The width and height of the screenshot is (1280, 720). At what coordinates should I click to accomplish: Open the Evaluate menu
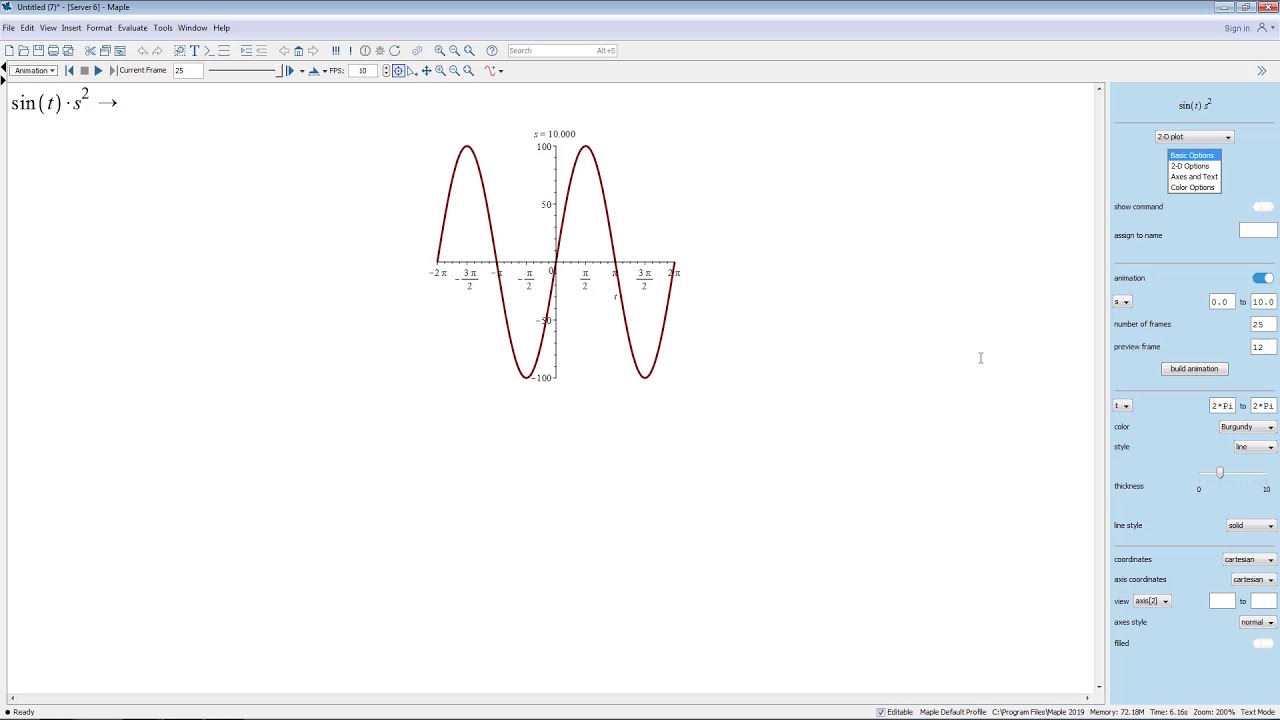coord(132,28)
